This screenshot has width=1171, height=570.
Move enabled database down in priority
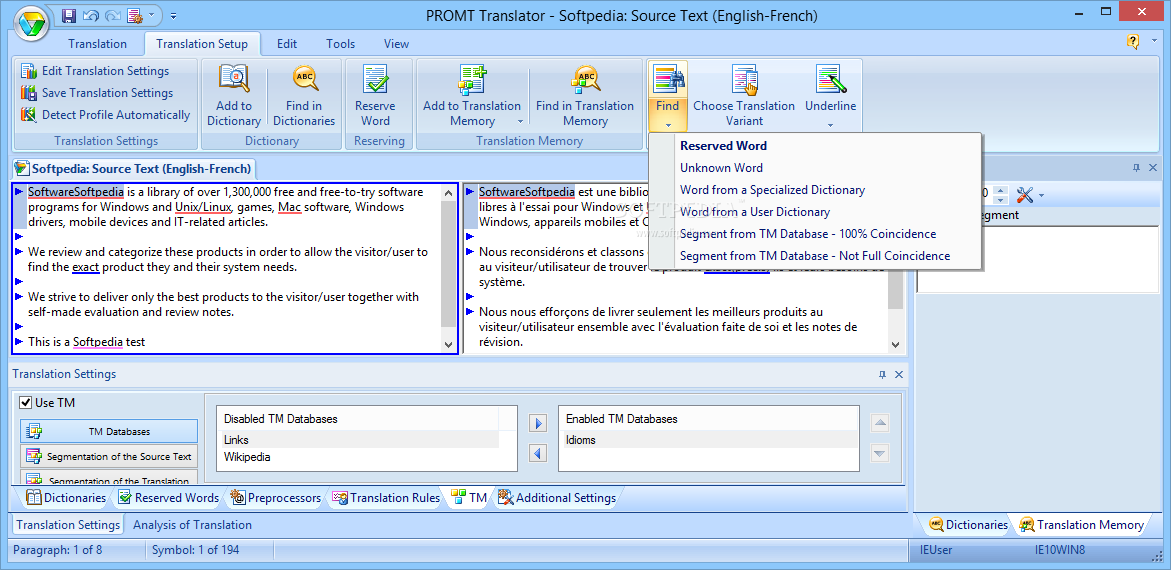pos(880,453)
